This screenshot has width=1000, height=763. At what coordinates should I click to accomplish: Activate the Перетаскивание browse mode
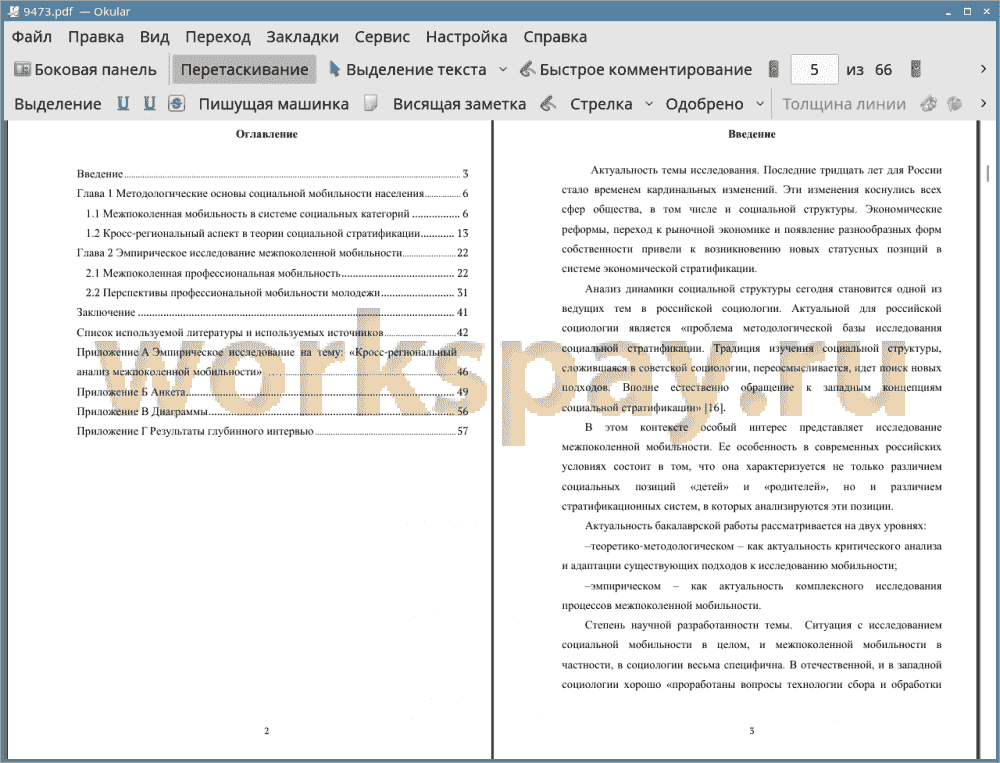click(x=244, y=70)
